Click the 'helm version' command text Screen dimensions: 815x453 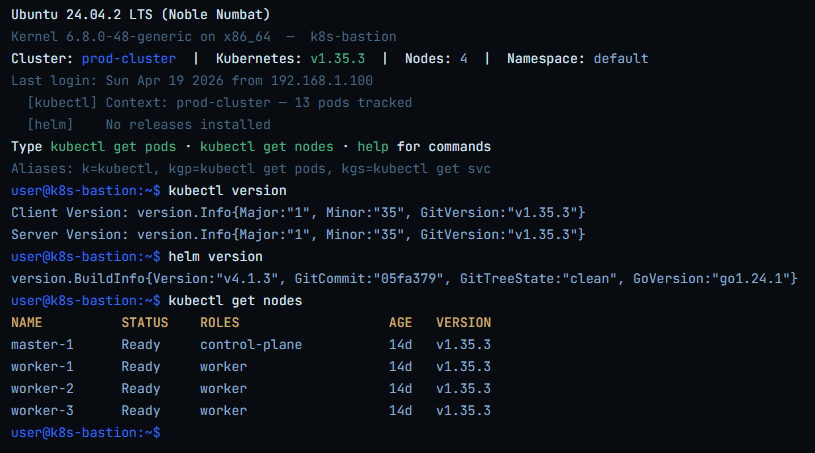coord(215,257)
